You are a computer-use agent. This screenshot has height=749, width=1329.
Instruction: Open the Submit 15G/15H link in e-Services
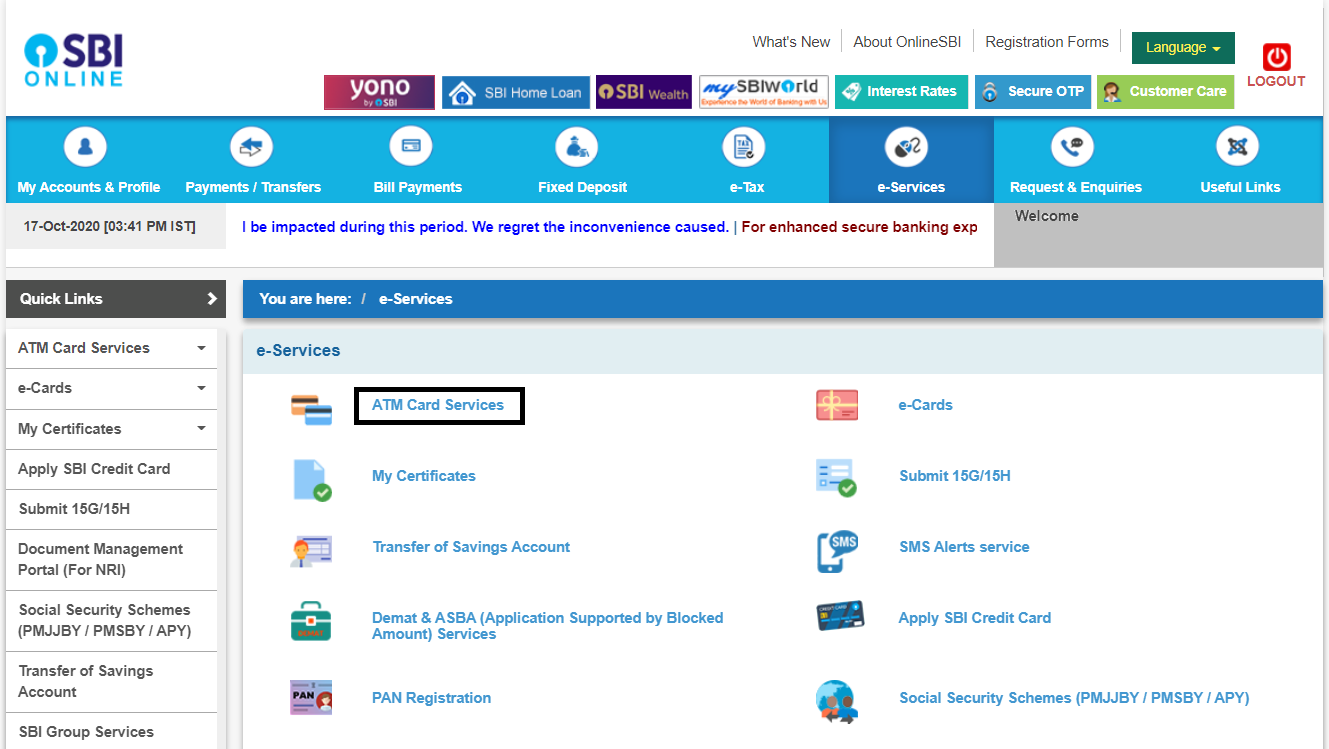pyautogui.click(x=955, y=476)
